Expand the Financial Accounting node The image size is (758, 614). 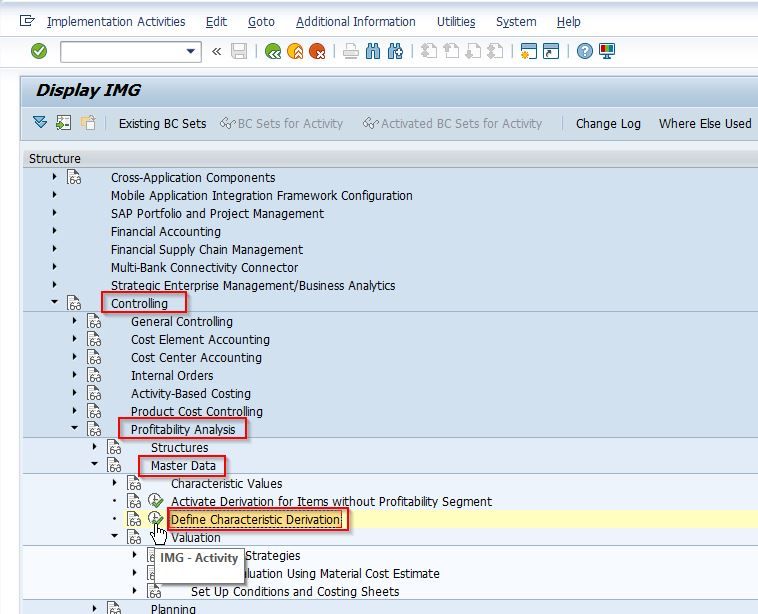[x=54, y=231]
